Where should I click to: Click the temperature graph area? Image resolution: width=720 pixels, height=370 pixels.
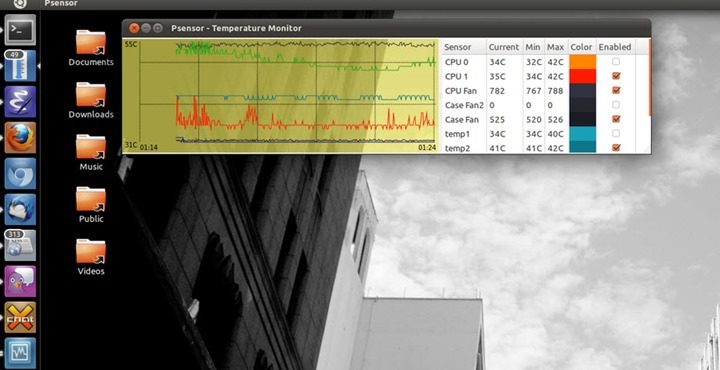[281, 96]
